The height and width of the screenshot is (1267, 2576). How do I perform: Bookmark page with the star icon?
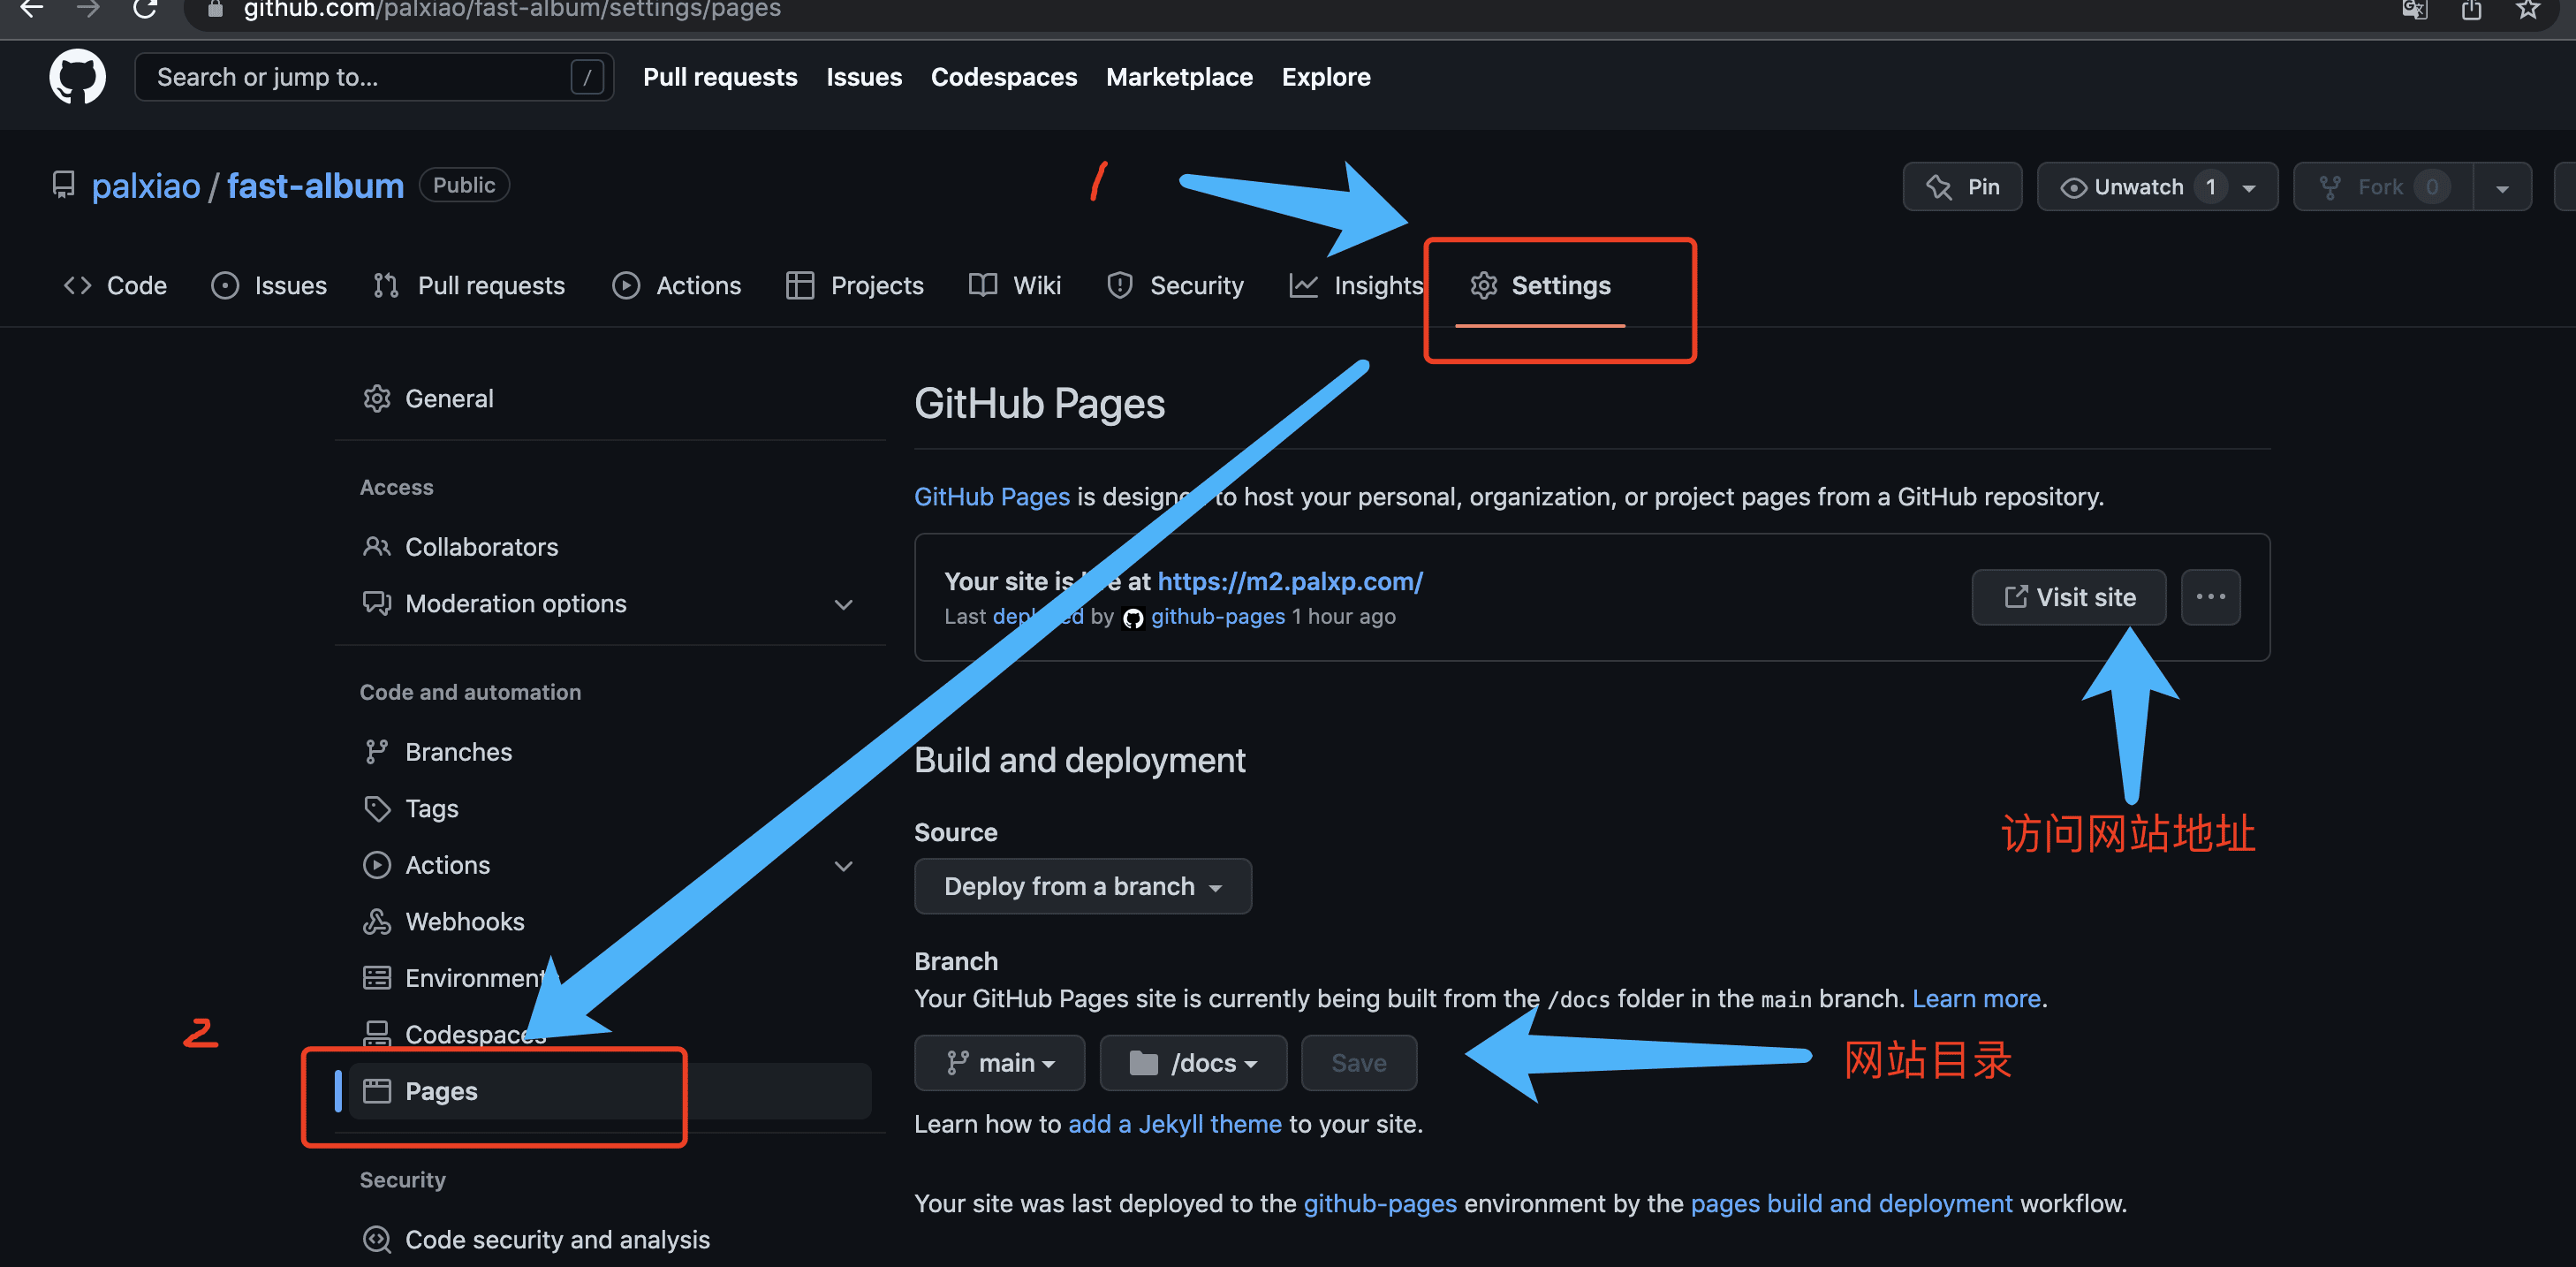click(2528, 10)
